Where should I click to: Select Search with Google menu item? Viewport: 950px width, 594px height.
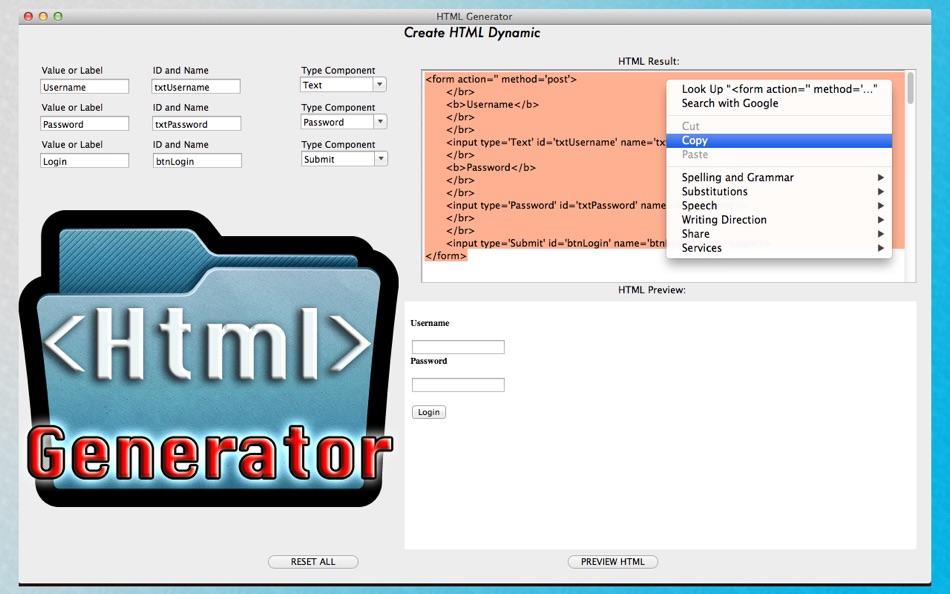[779, 103]
